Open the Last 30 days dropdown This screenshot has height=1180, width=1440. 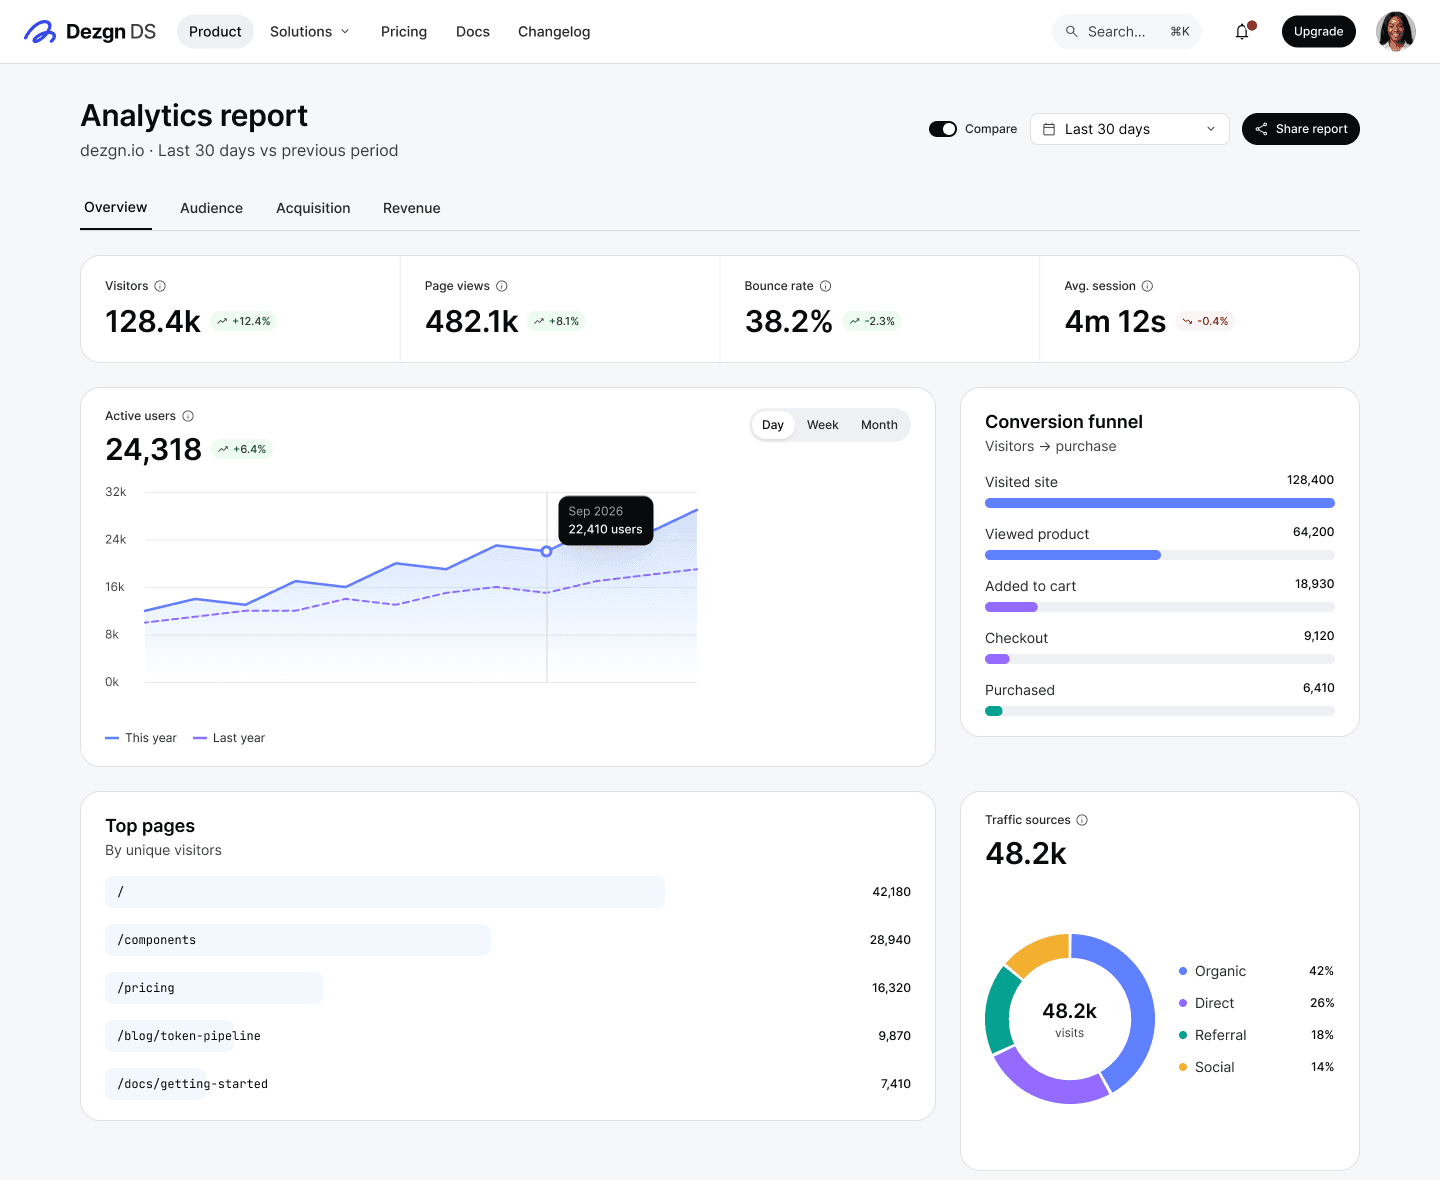pyautogui.click(x=1130, y=129)
